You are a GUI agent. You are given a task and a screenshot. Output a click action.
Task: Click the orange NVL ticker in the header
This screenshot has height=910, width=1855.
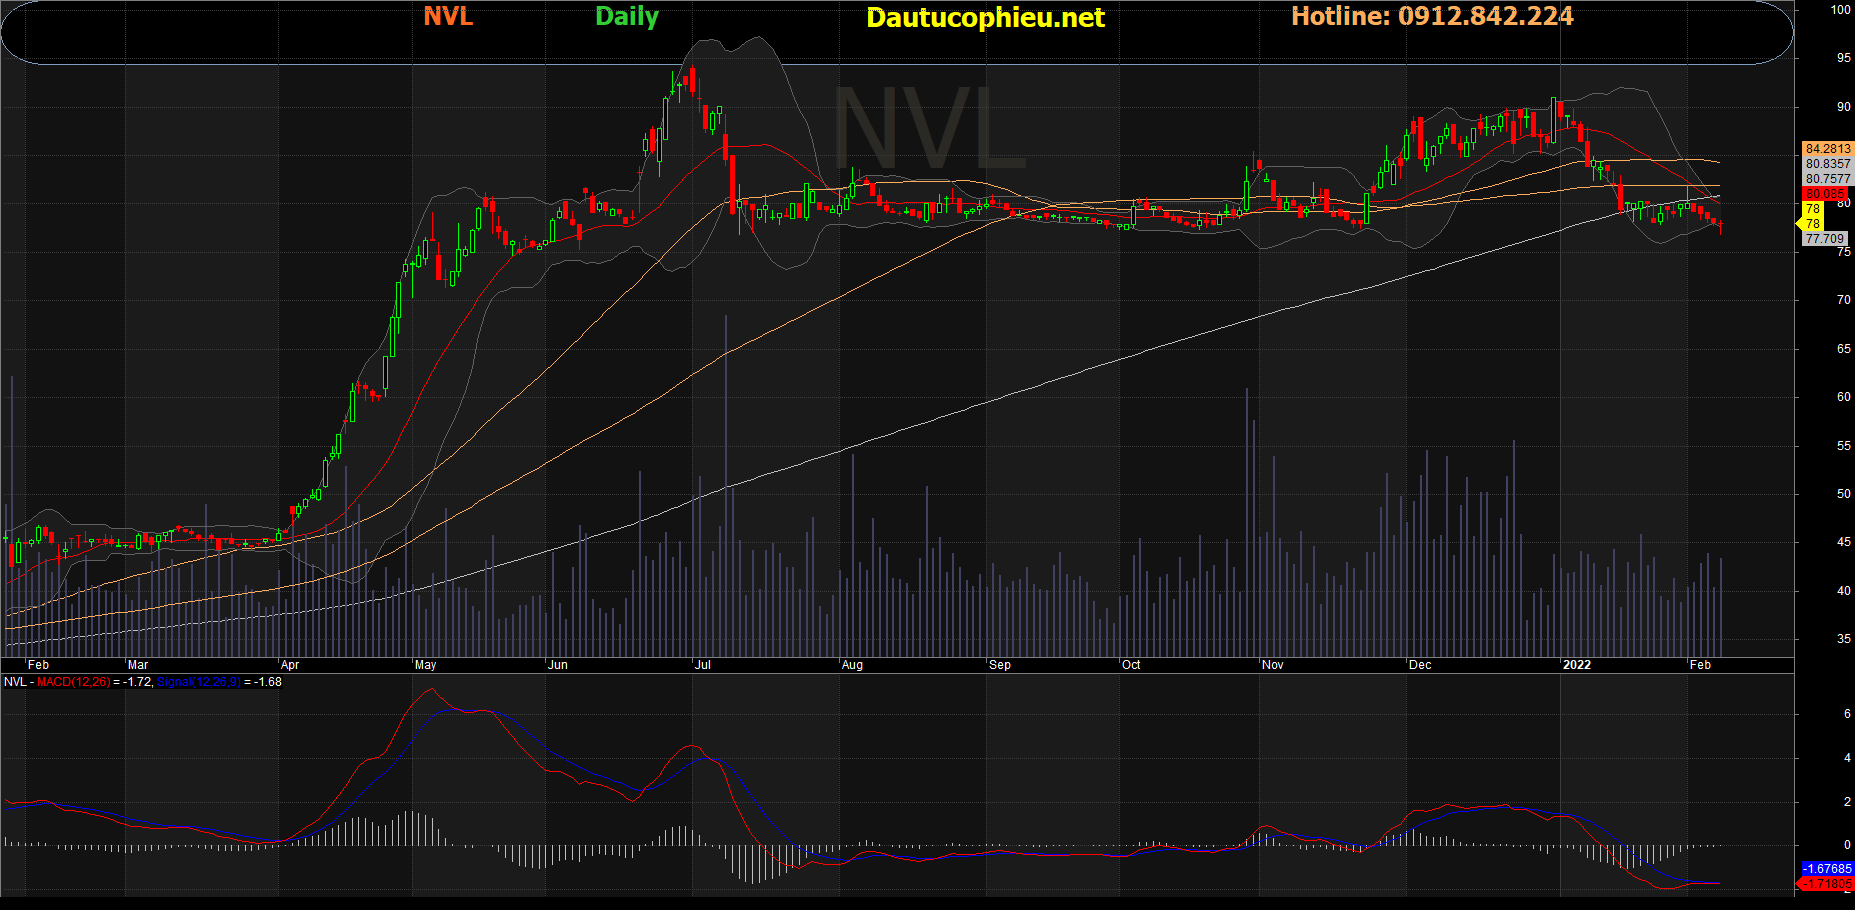pyautogui.click(x=448, y=17)
